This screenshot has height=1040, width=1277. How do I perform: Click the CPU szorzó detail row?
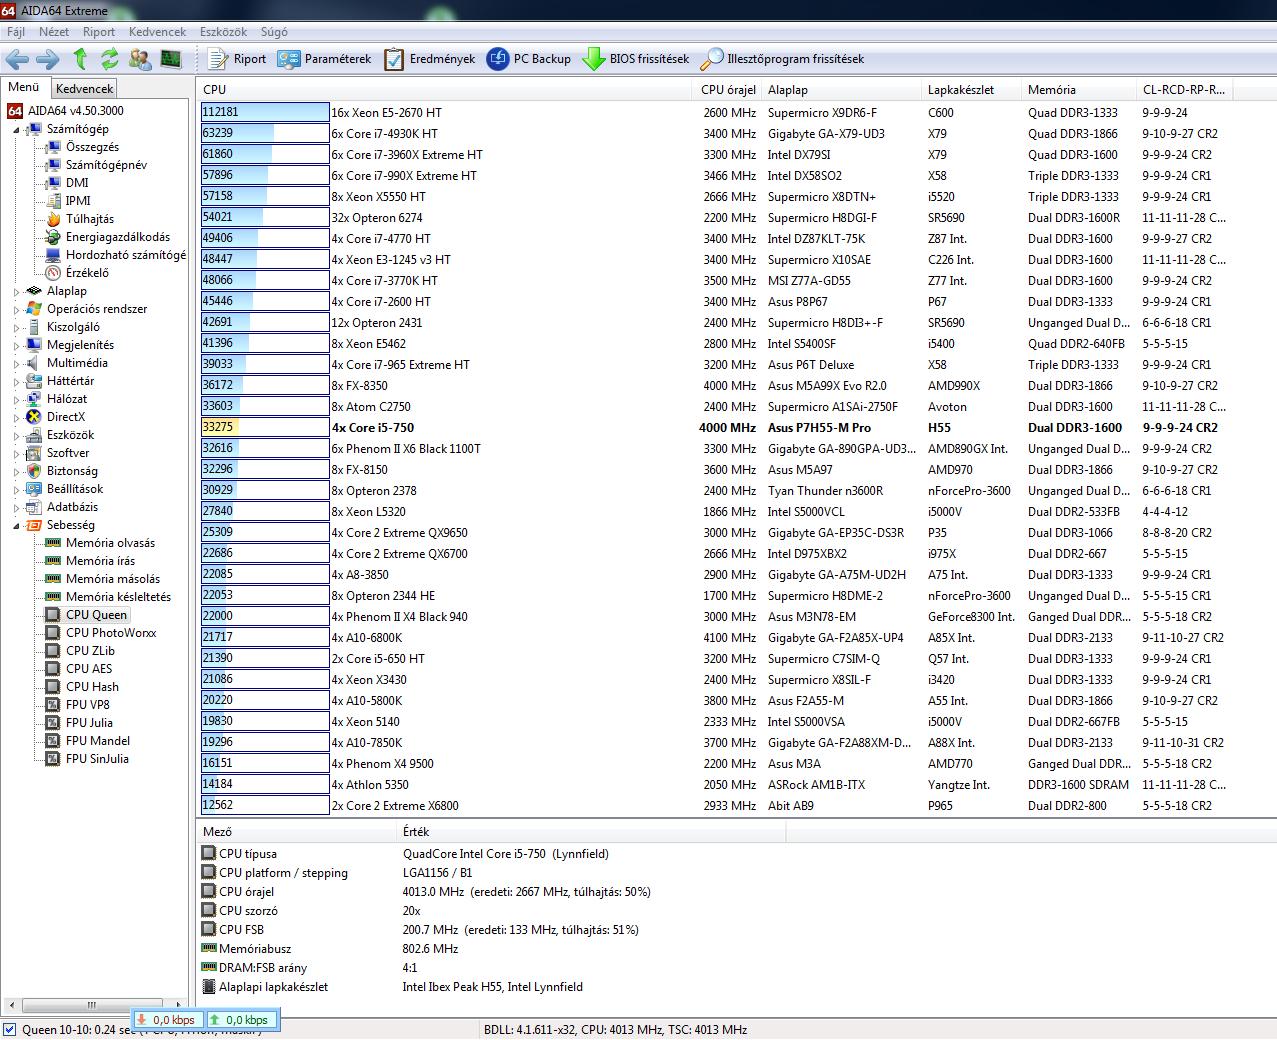pos(736,911)
